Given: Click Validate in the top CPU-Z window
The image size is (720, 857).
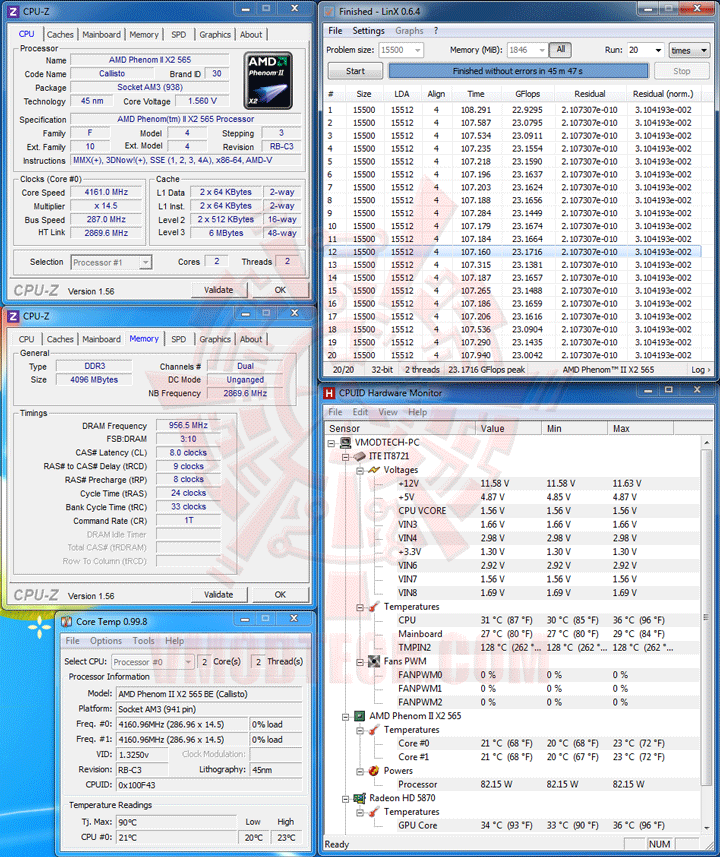Looking at the screenshot, I should click(219, 290).
